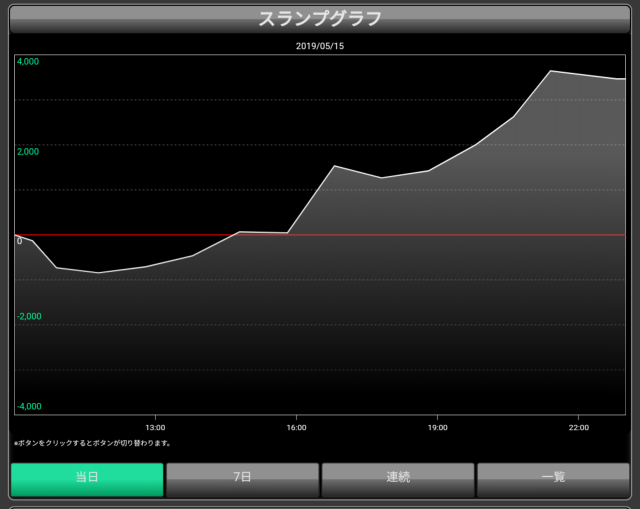Switch to the 7日 view
The image size is (640, 509).
[x=242, y=479]
